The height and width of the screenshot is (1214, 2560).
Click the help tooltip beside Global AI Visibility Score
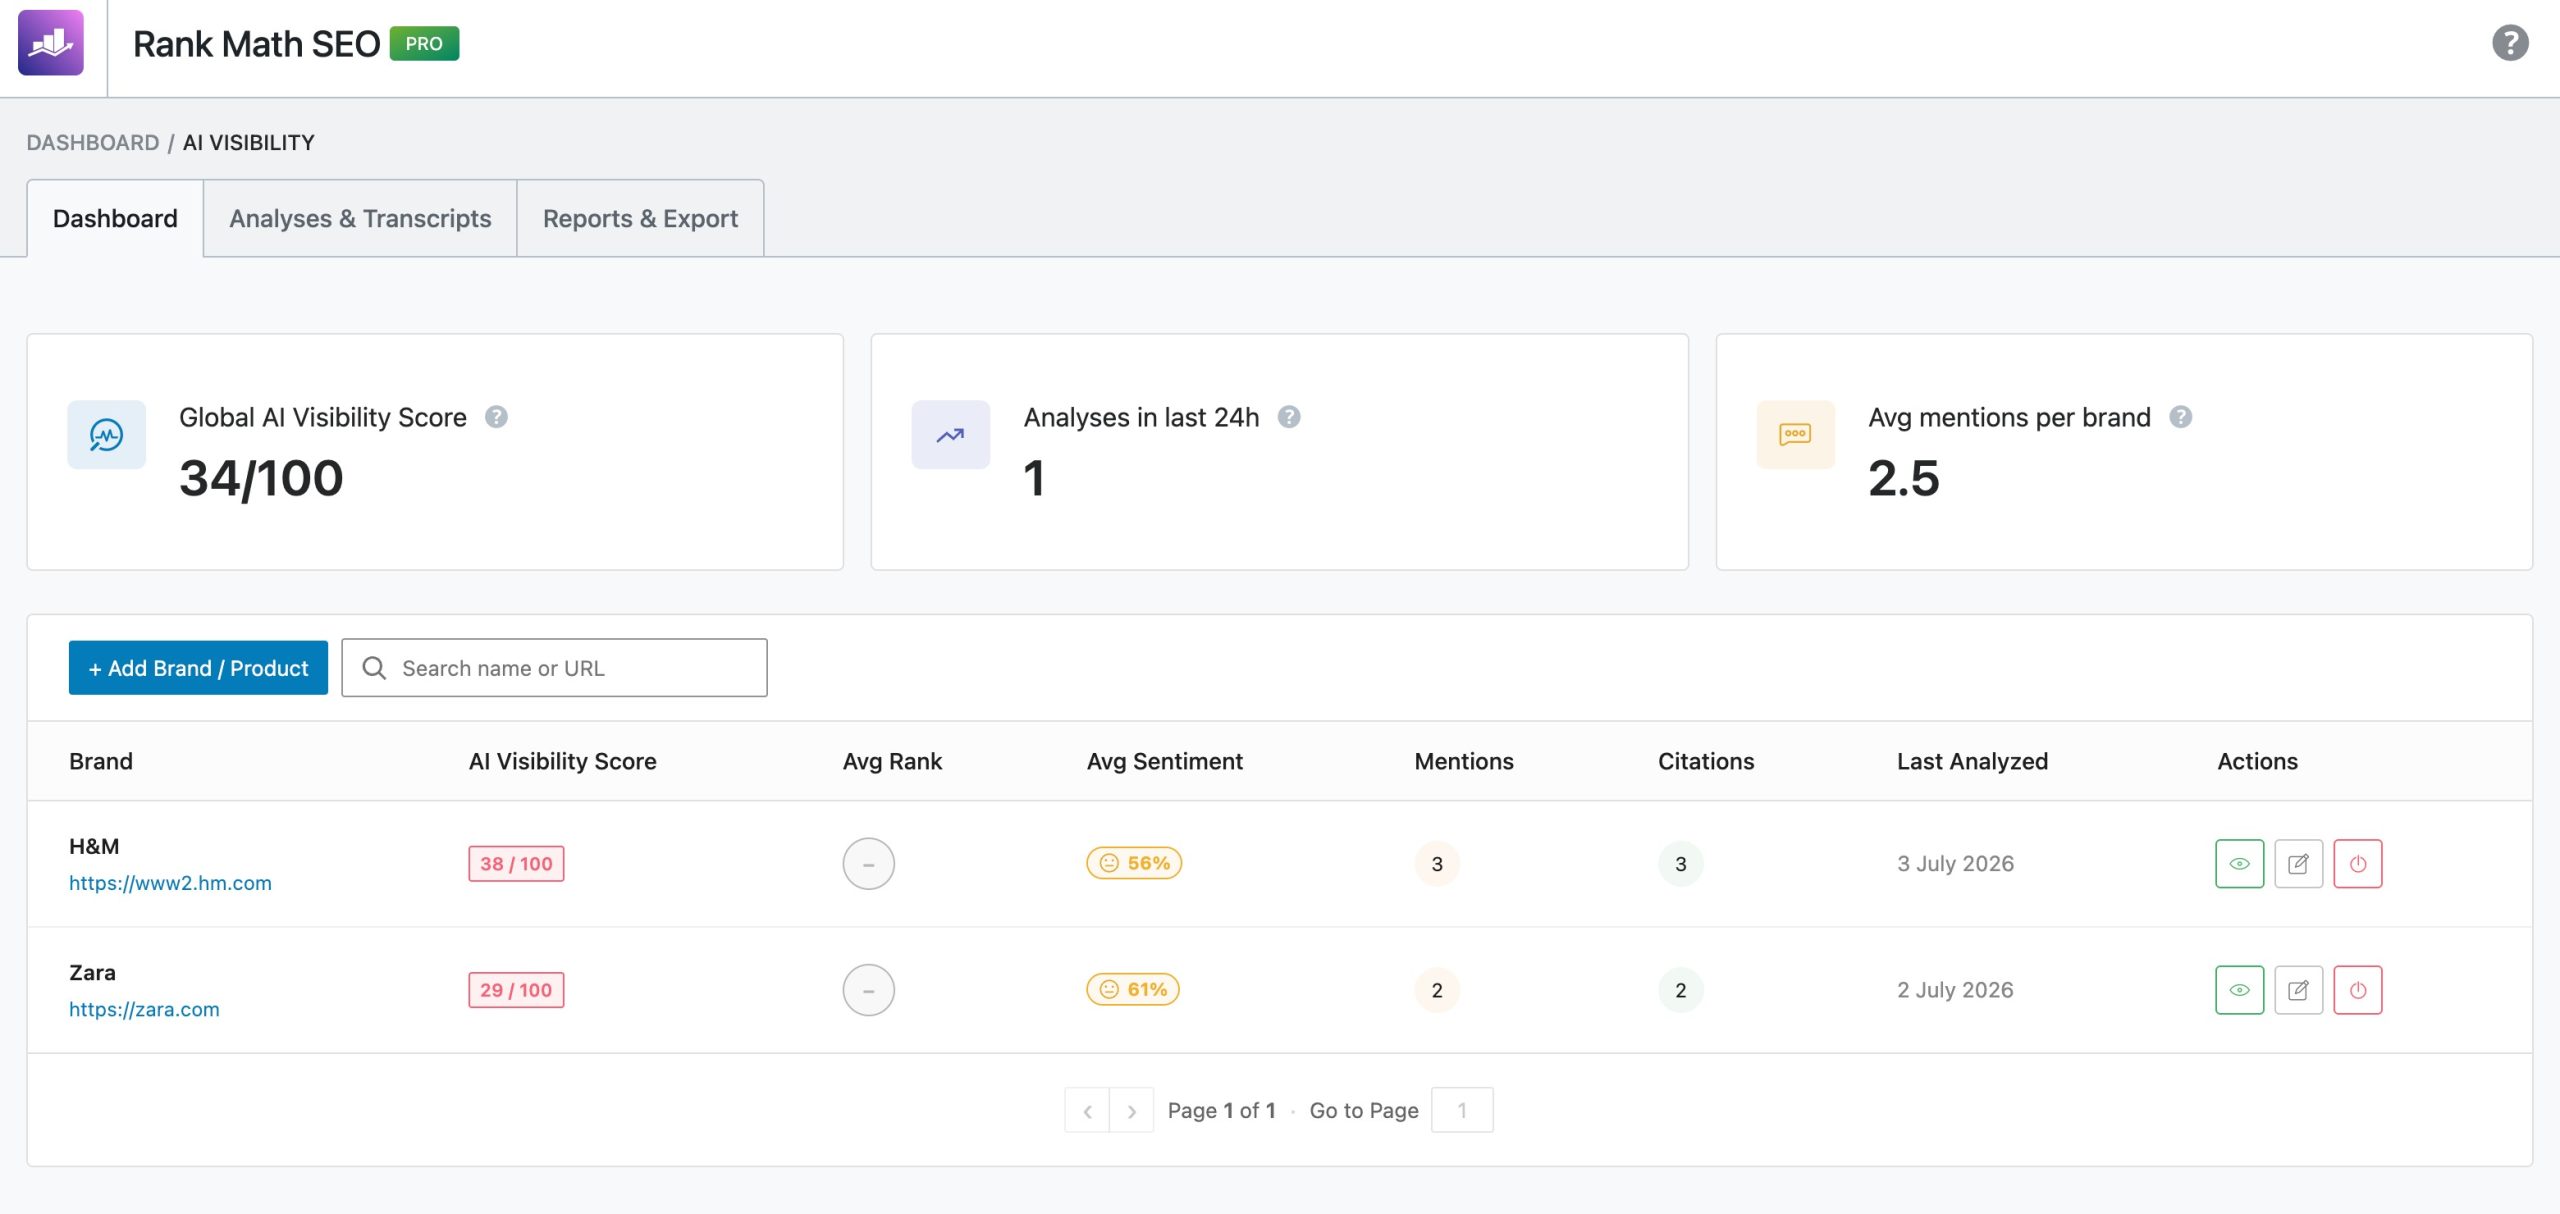tap(496, 417)
